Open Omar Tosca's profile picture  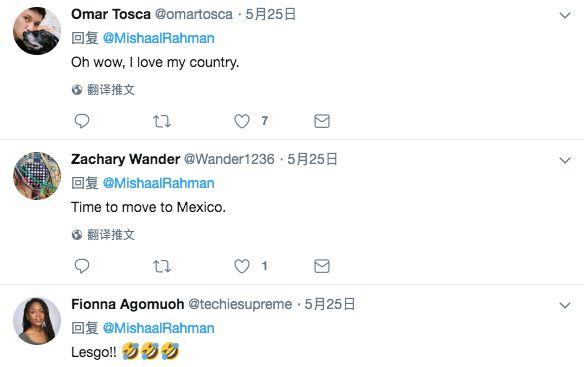(37, 31)
